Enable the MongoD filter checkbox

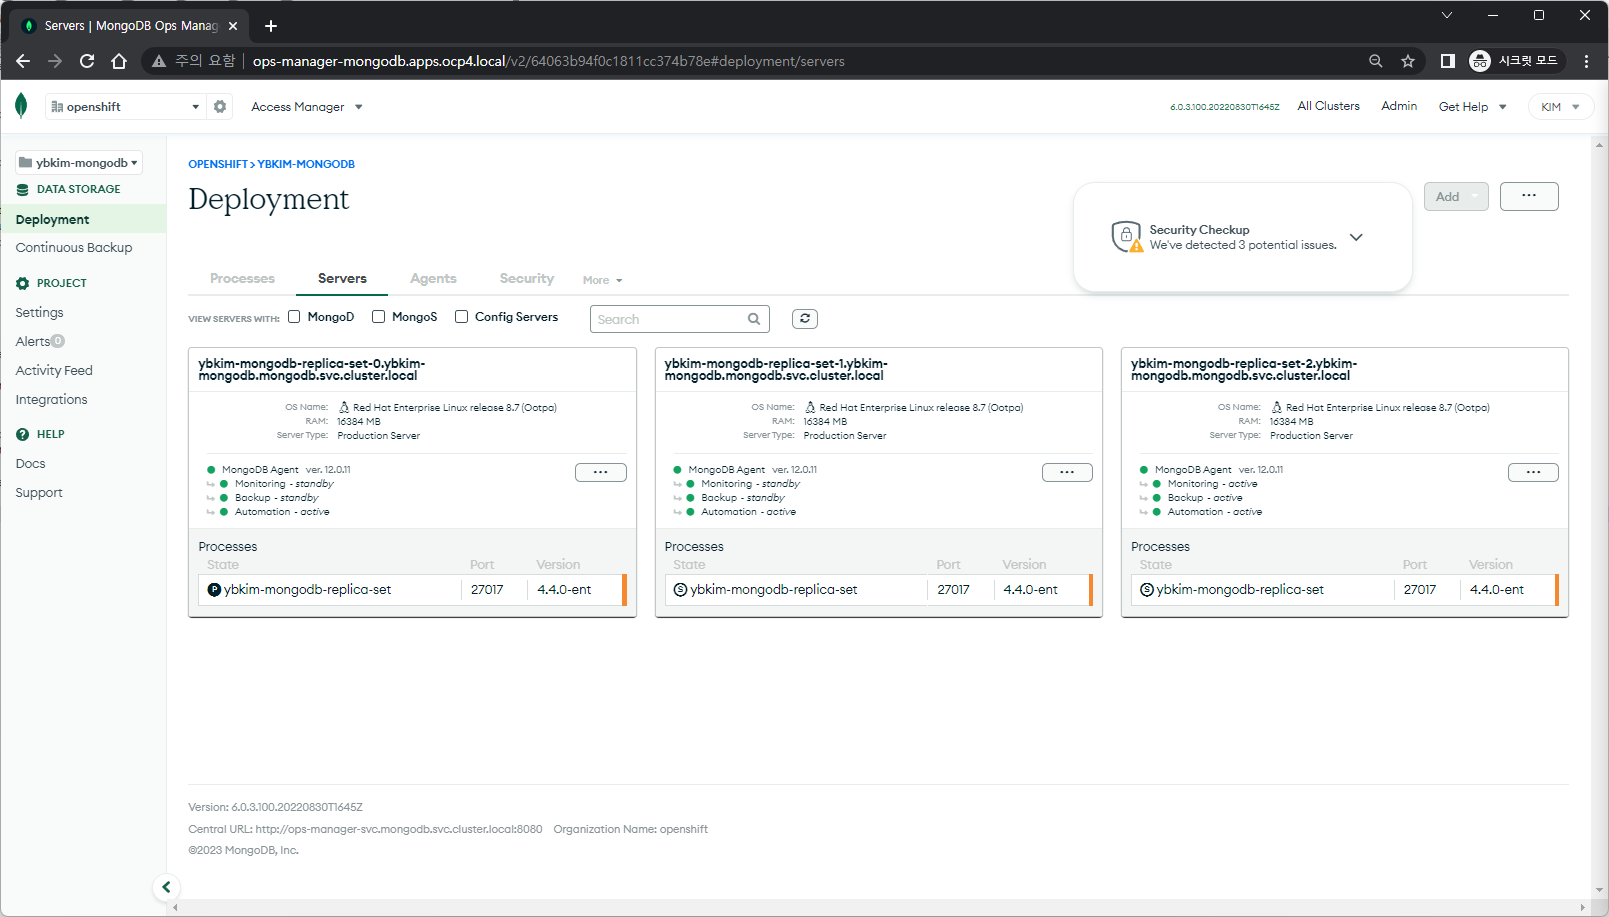[x=294, y=317]
